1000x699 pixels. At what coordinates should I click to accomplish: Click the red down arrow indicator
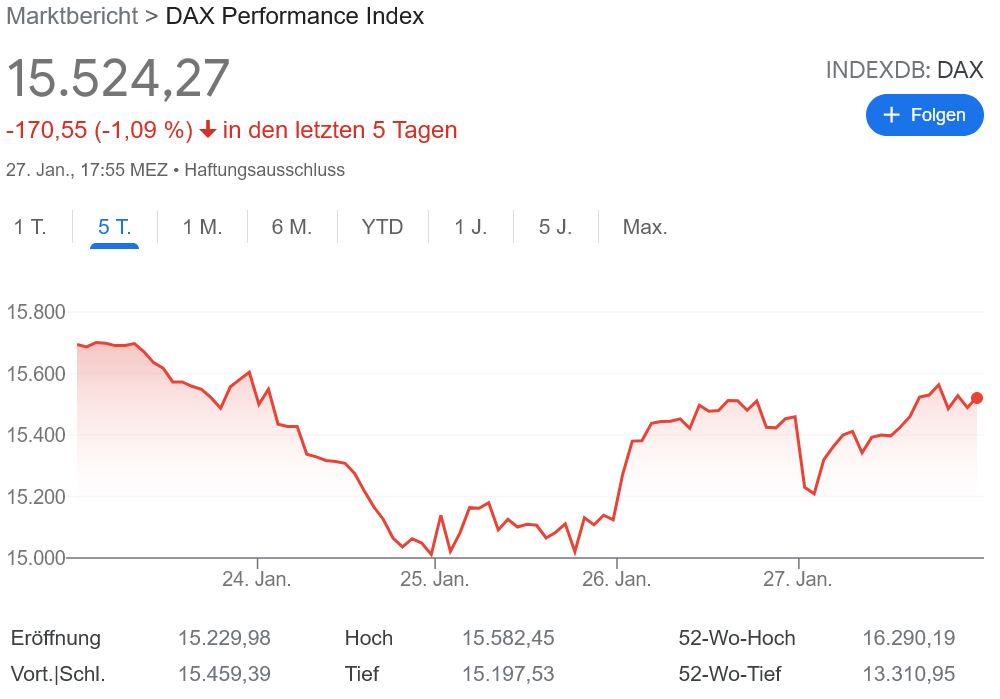[208, 130]
